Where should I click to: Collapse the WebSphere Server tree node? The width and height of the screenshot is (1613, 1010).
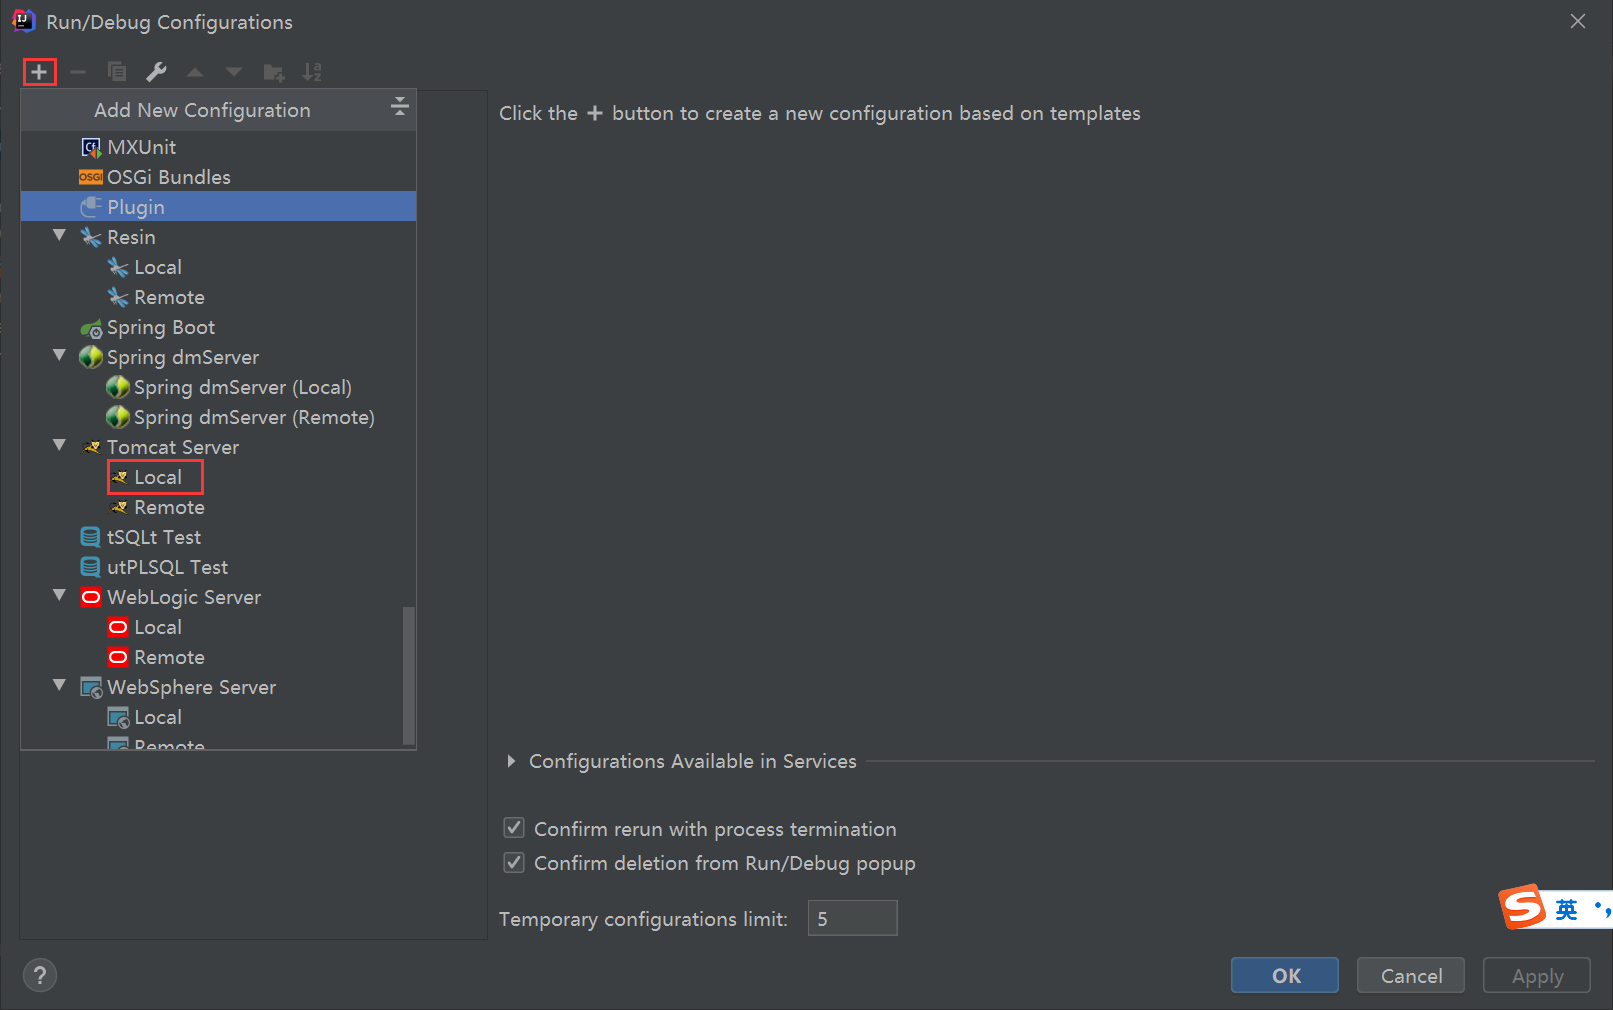pos(59,685)
